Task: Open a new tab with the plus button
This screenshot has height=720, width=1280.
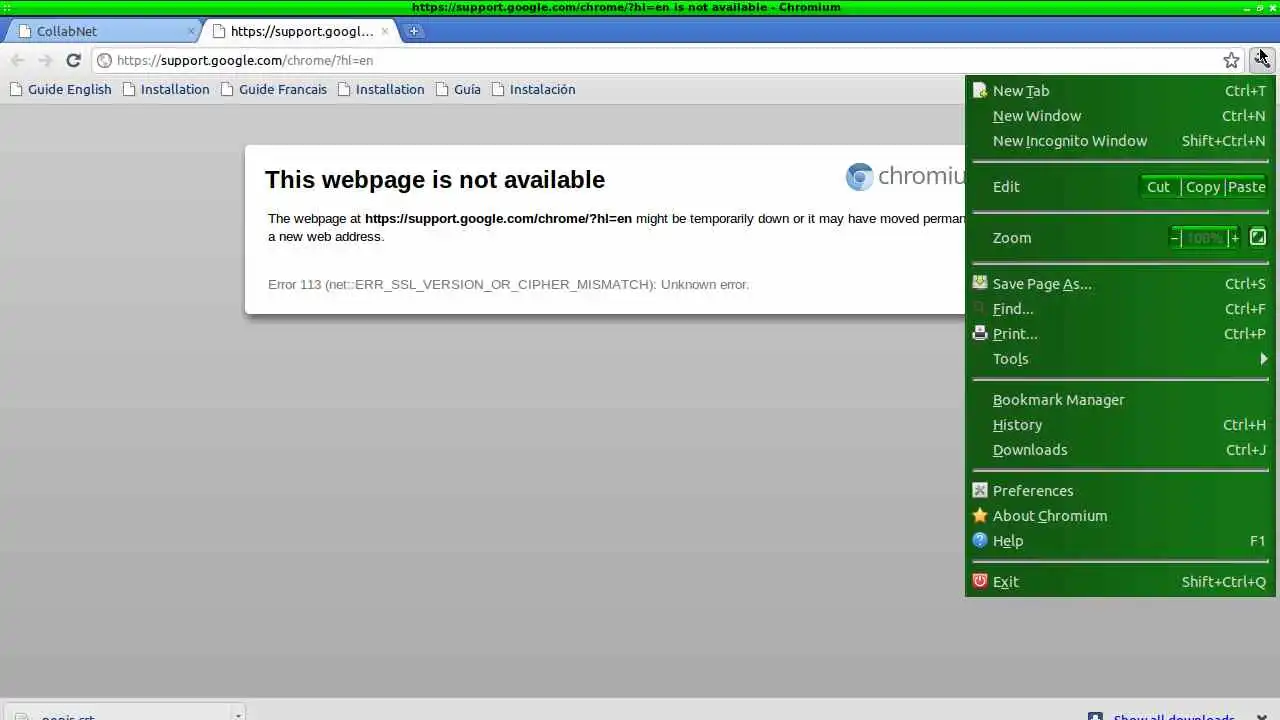Action: [413, 31]
